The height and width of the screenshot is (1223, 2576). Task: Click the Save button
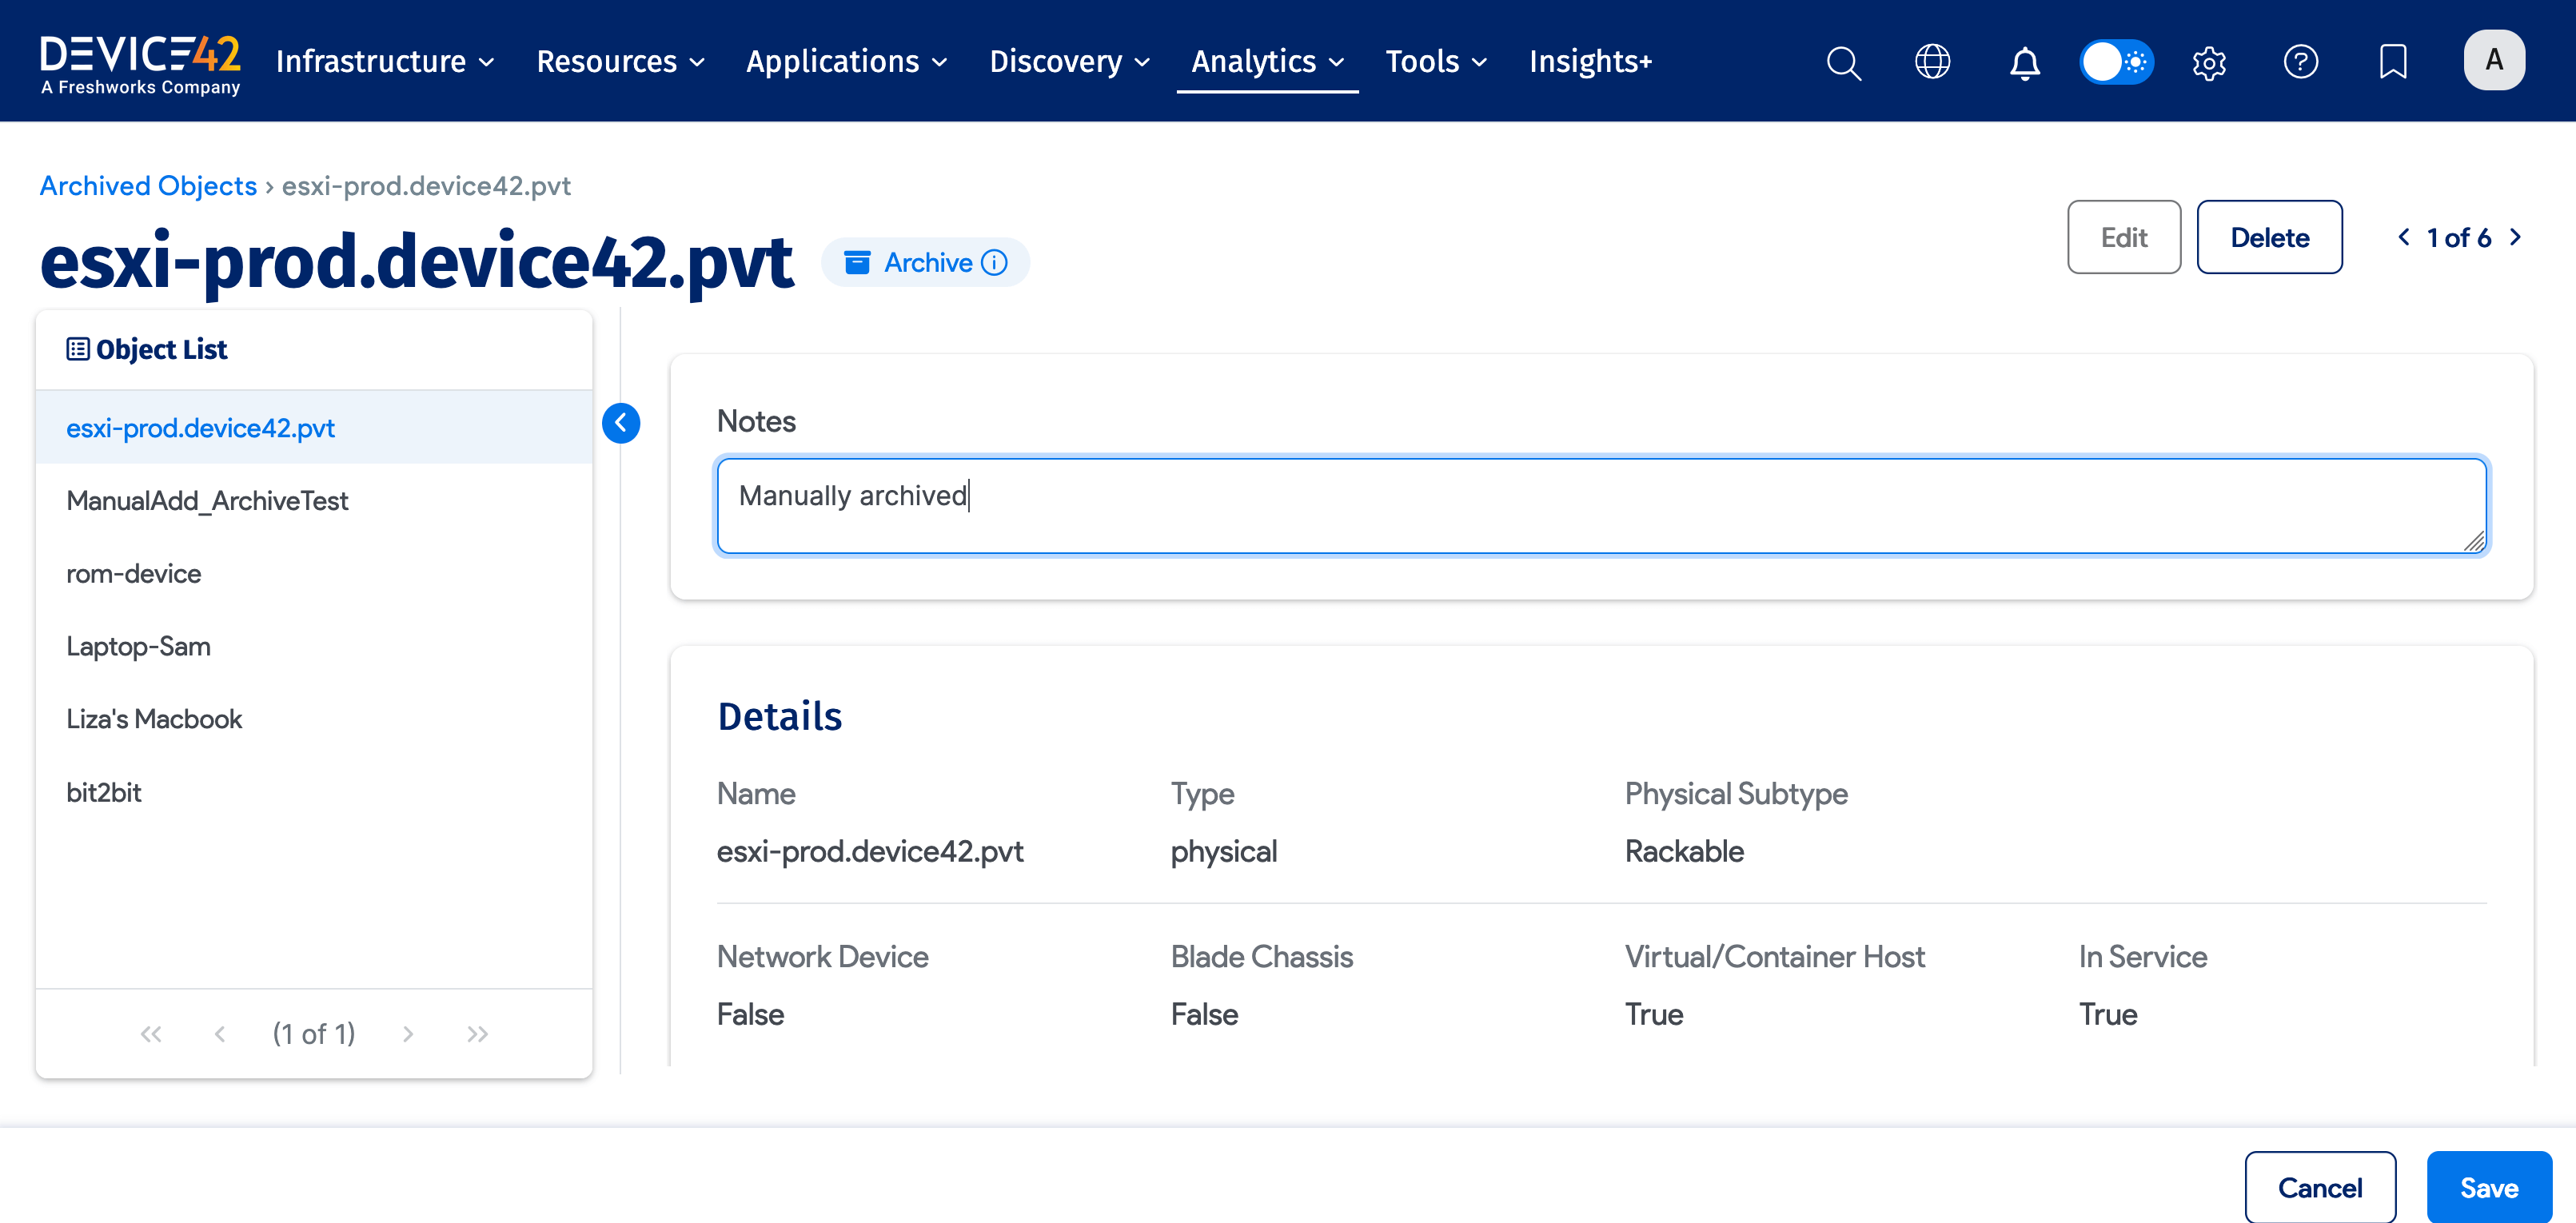(x=2488, y=1187)
